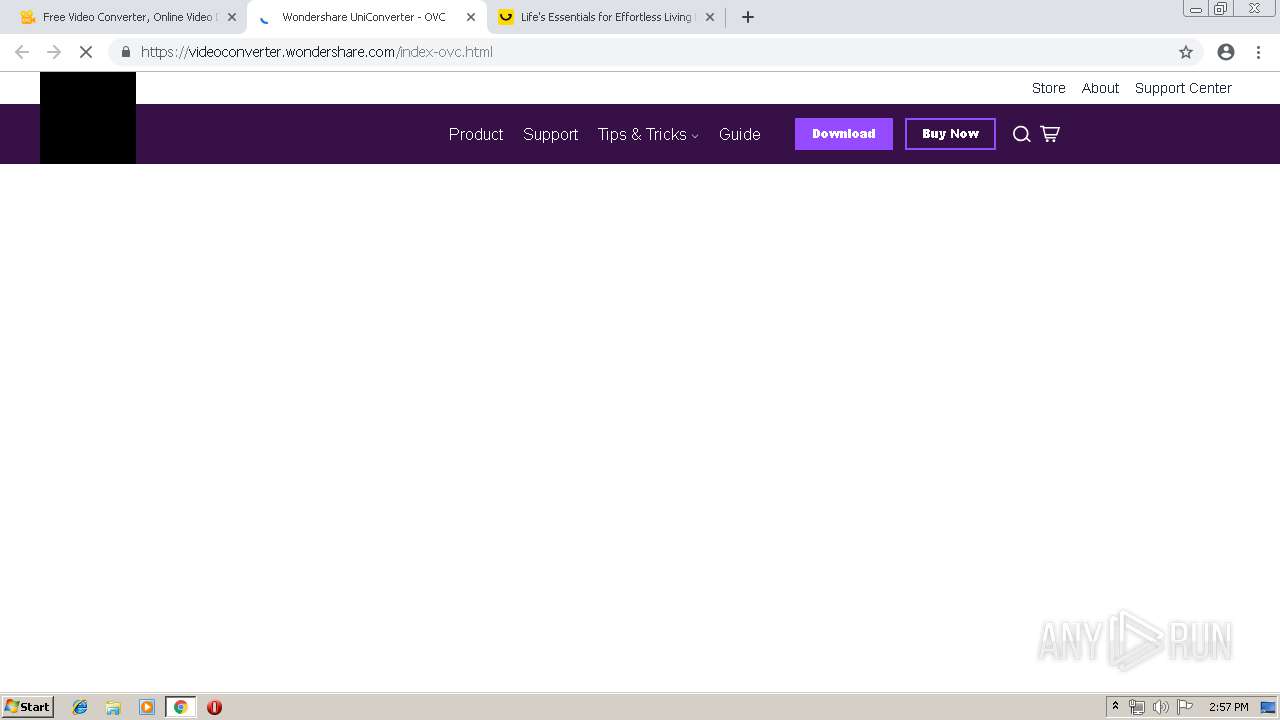Image resolution: width=1280 pixels, height=720 pixels.
Task: Open the red Opera-style taskbar icon
Action: point(214,707)
